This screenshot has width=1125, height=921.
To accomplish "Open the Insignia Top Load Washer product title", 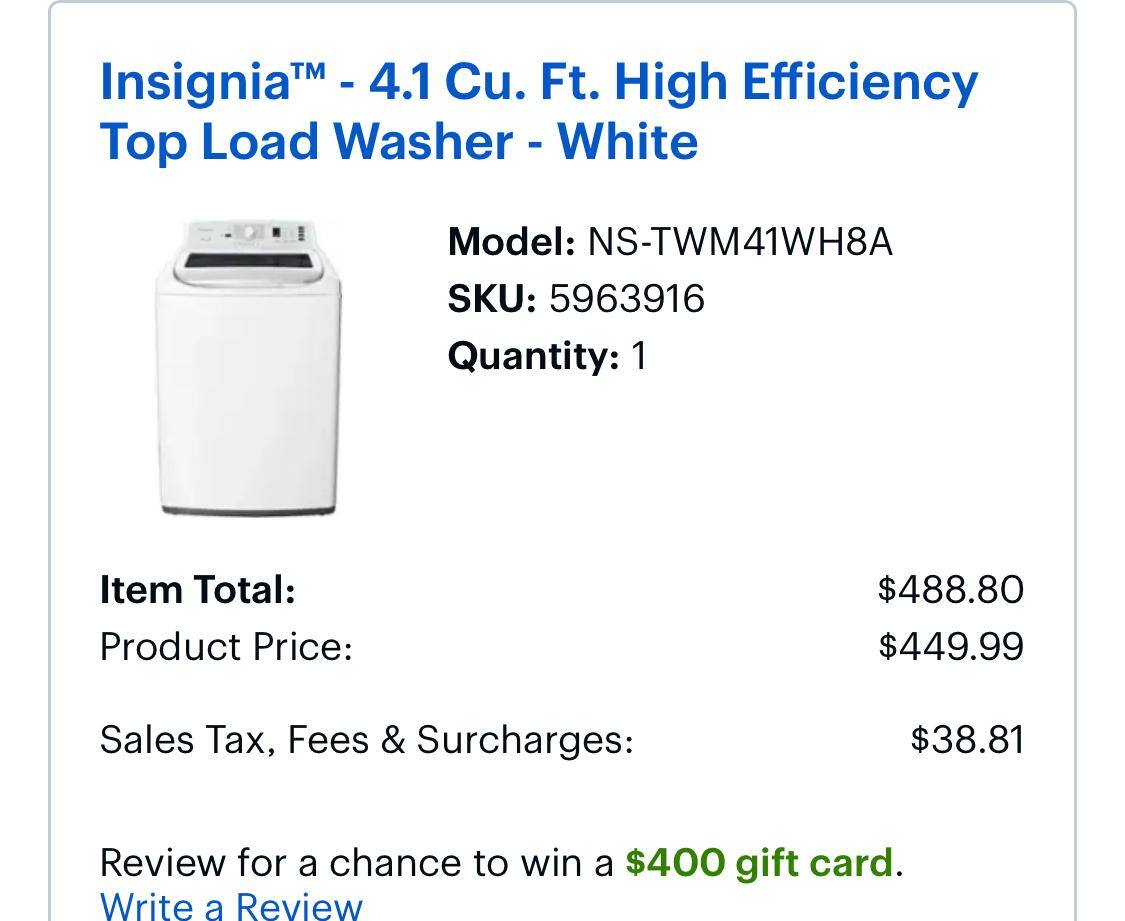I will coord(539,82).
